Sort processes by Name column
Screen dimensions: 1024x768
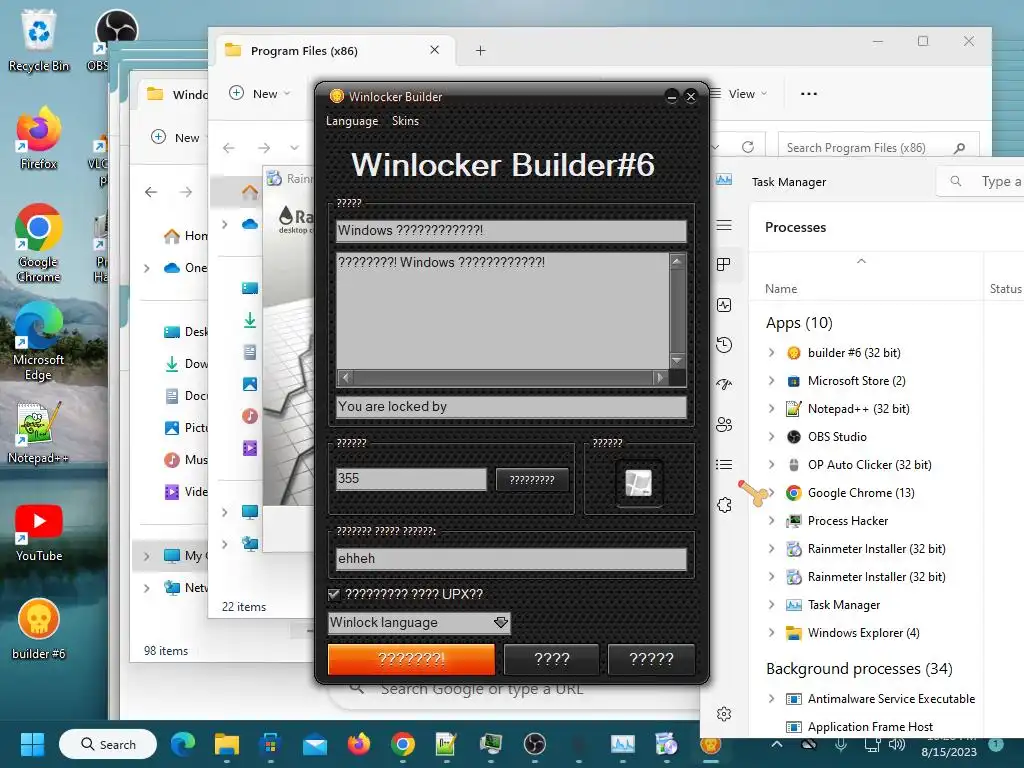click(781, 289)
